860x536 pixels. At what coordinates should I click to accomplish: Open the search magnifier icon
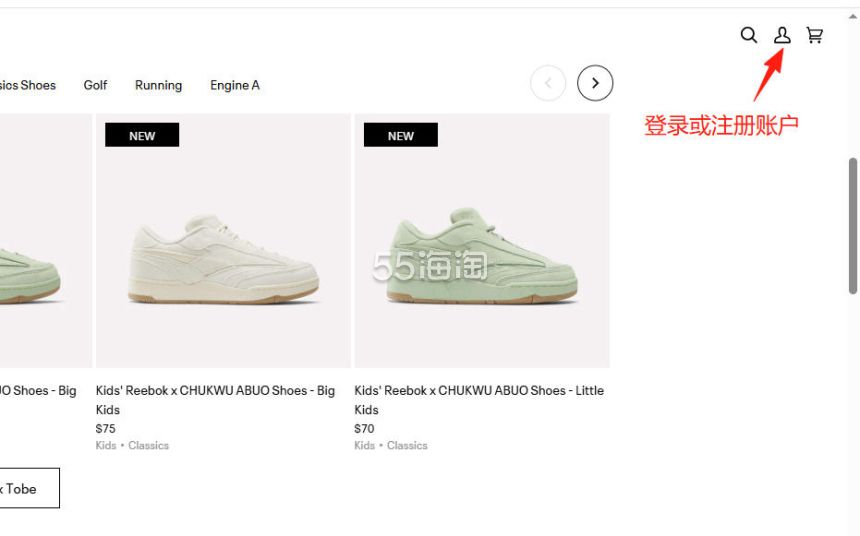click(749, 35)
